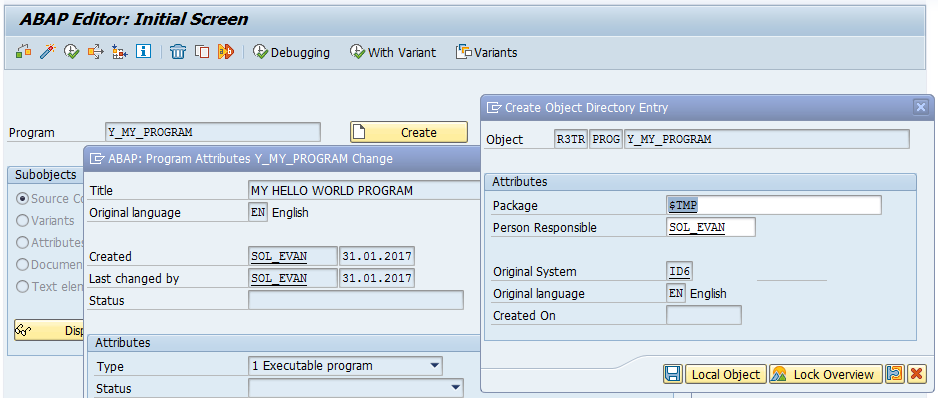The width and height of the screenshot is (938, 398).
Task: Click the Display button with glasses icon
Action: [x=49, y=330]
